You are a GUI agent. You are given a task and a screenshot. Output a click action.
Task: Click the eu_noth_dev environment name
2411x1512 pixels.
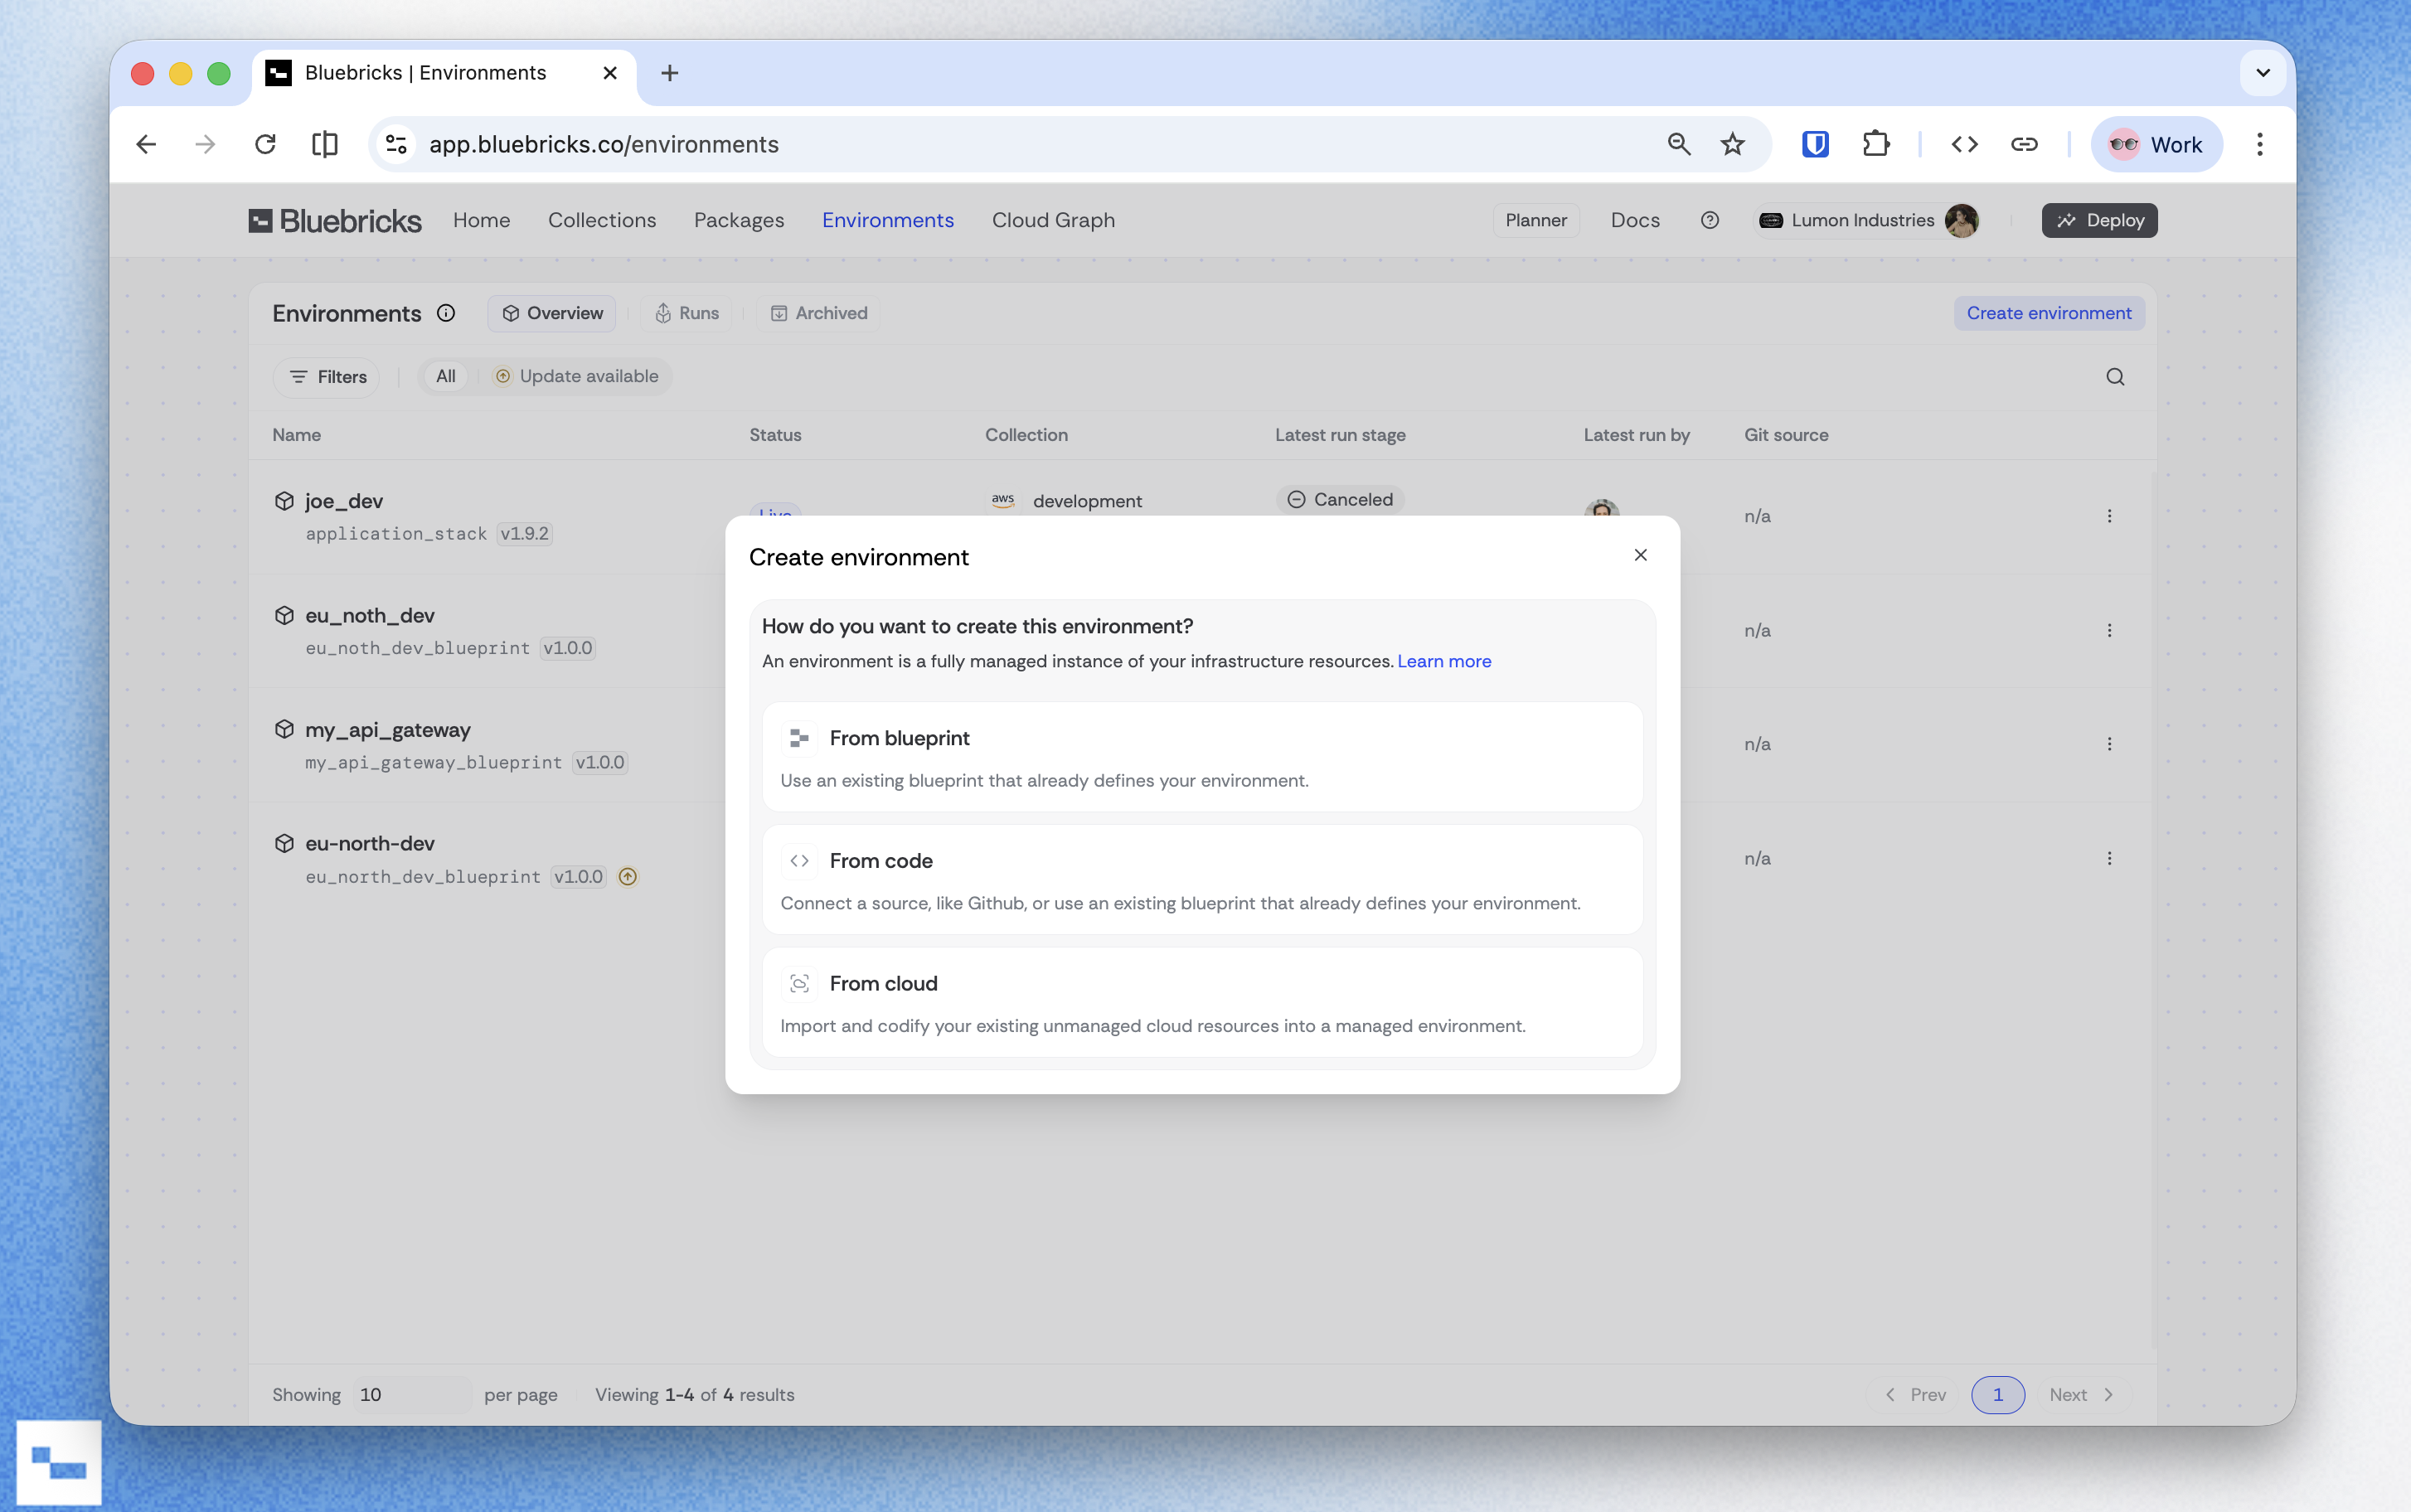click(370, 615)
